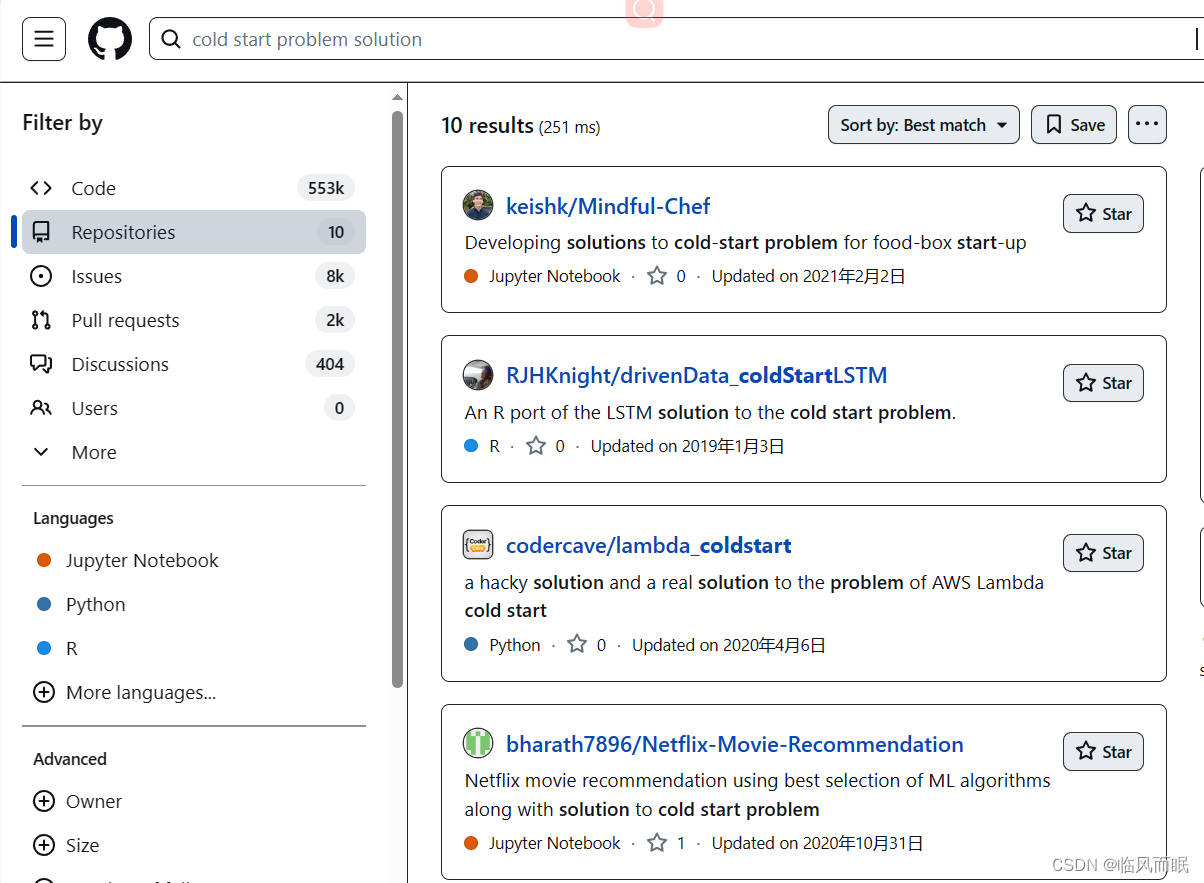Click RJHKnight user avatar
This screenshot has width=1204, height=883.
[x=478, y=375]
